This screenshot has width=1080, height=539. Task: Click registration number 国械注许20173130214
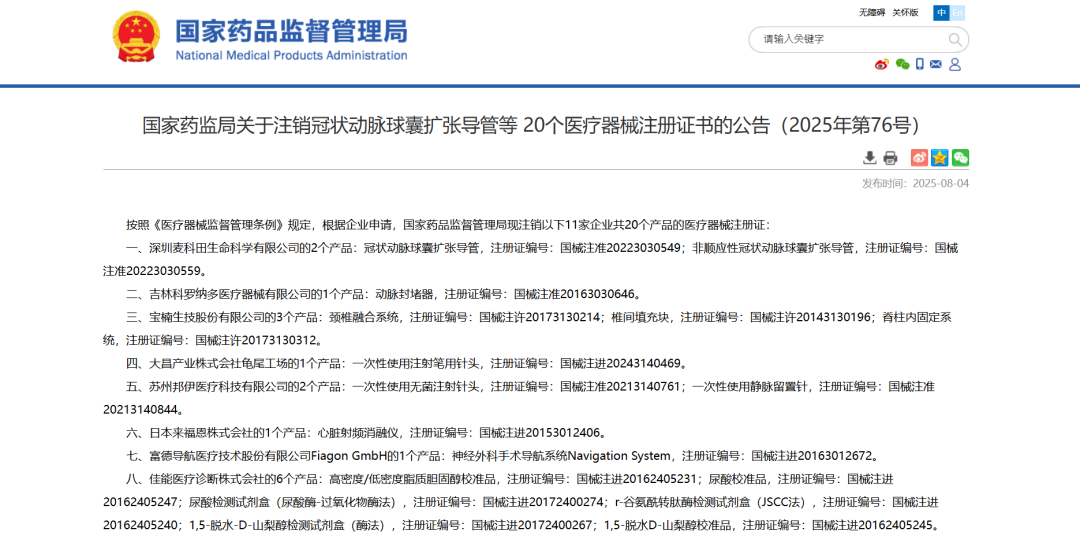point(540,317)
